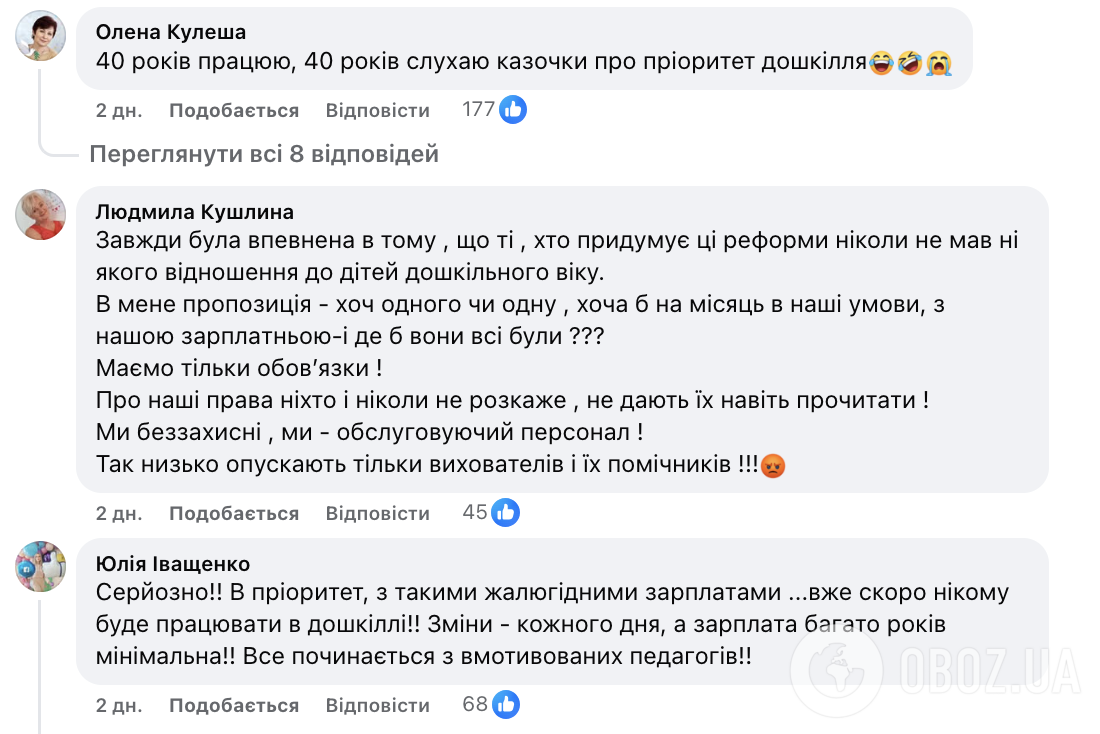
Task: Click the 2 дн. timestamp on the first comment
Action: [118, 110]
